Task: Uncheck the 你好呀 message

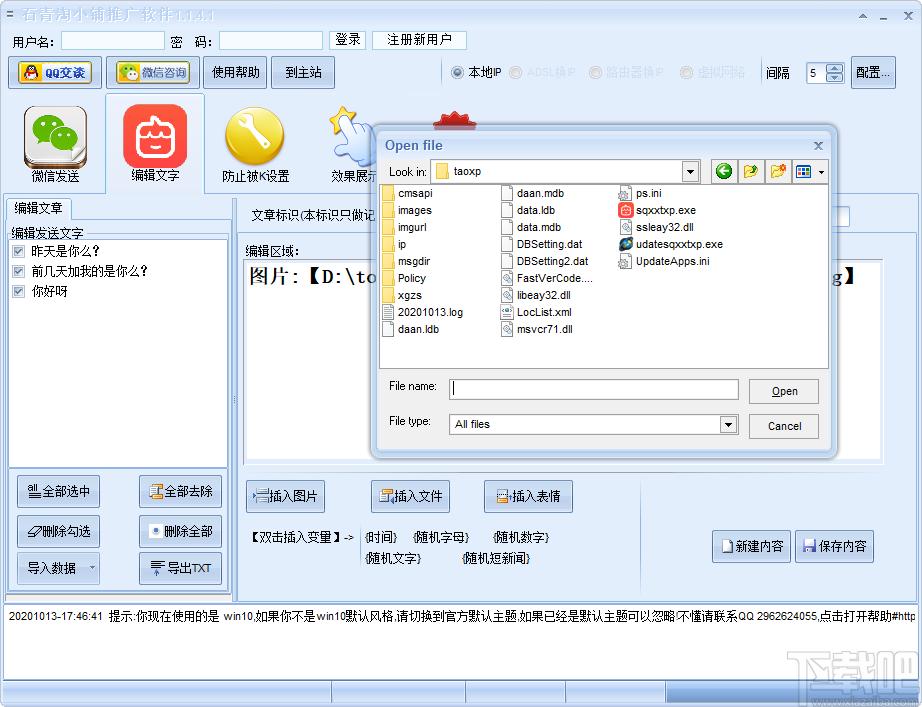Action: pyautogui.click(x=18, y=292)
